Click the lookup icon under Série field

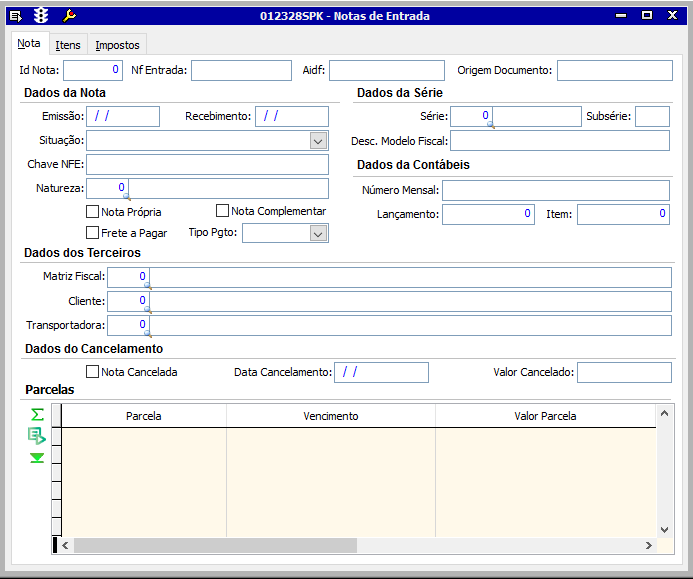coord(489,125)
